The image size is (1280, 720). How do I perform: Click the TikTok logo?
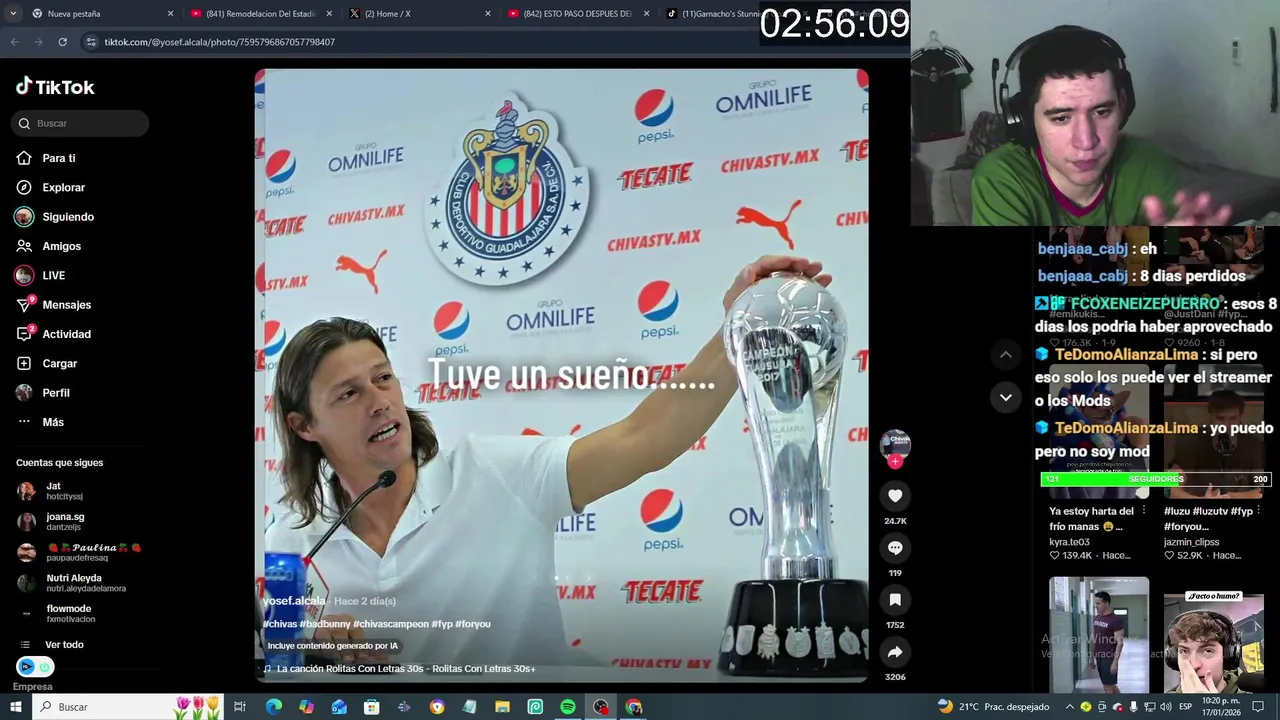coord(55,87)
